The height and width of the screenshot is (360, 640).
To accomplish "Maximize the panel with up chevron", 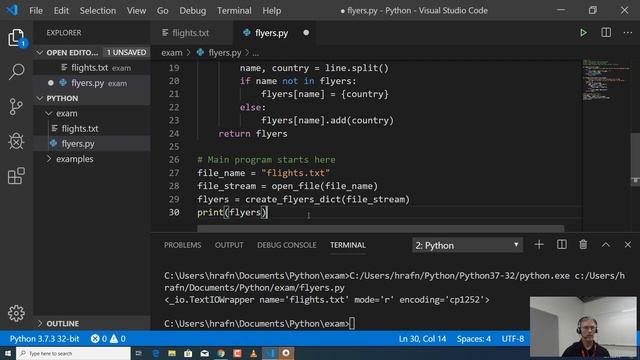I will tap(606, 244).
